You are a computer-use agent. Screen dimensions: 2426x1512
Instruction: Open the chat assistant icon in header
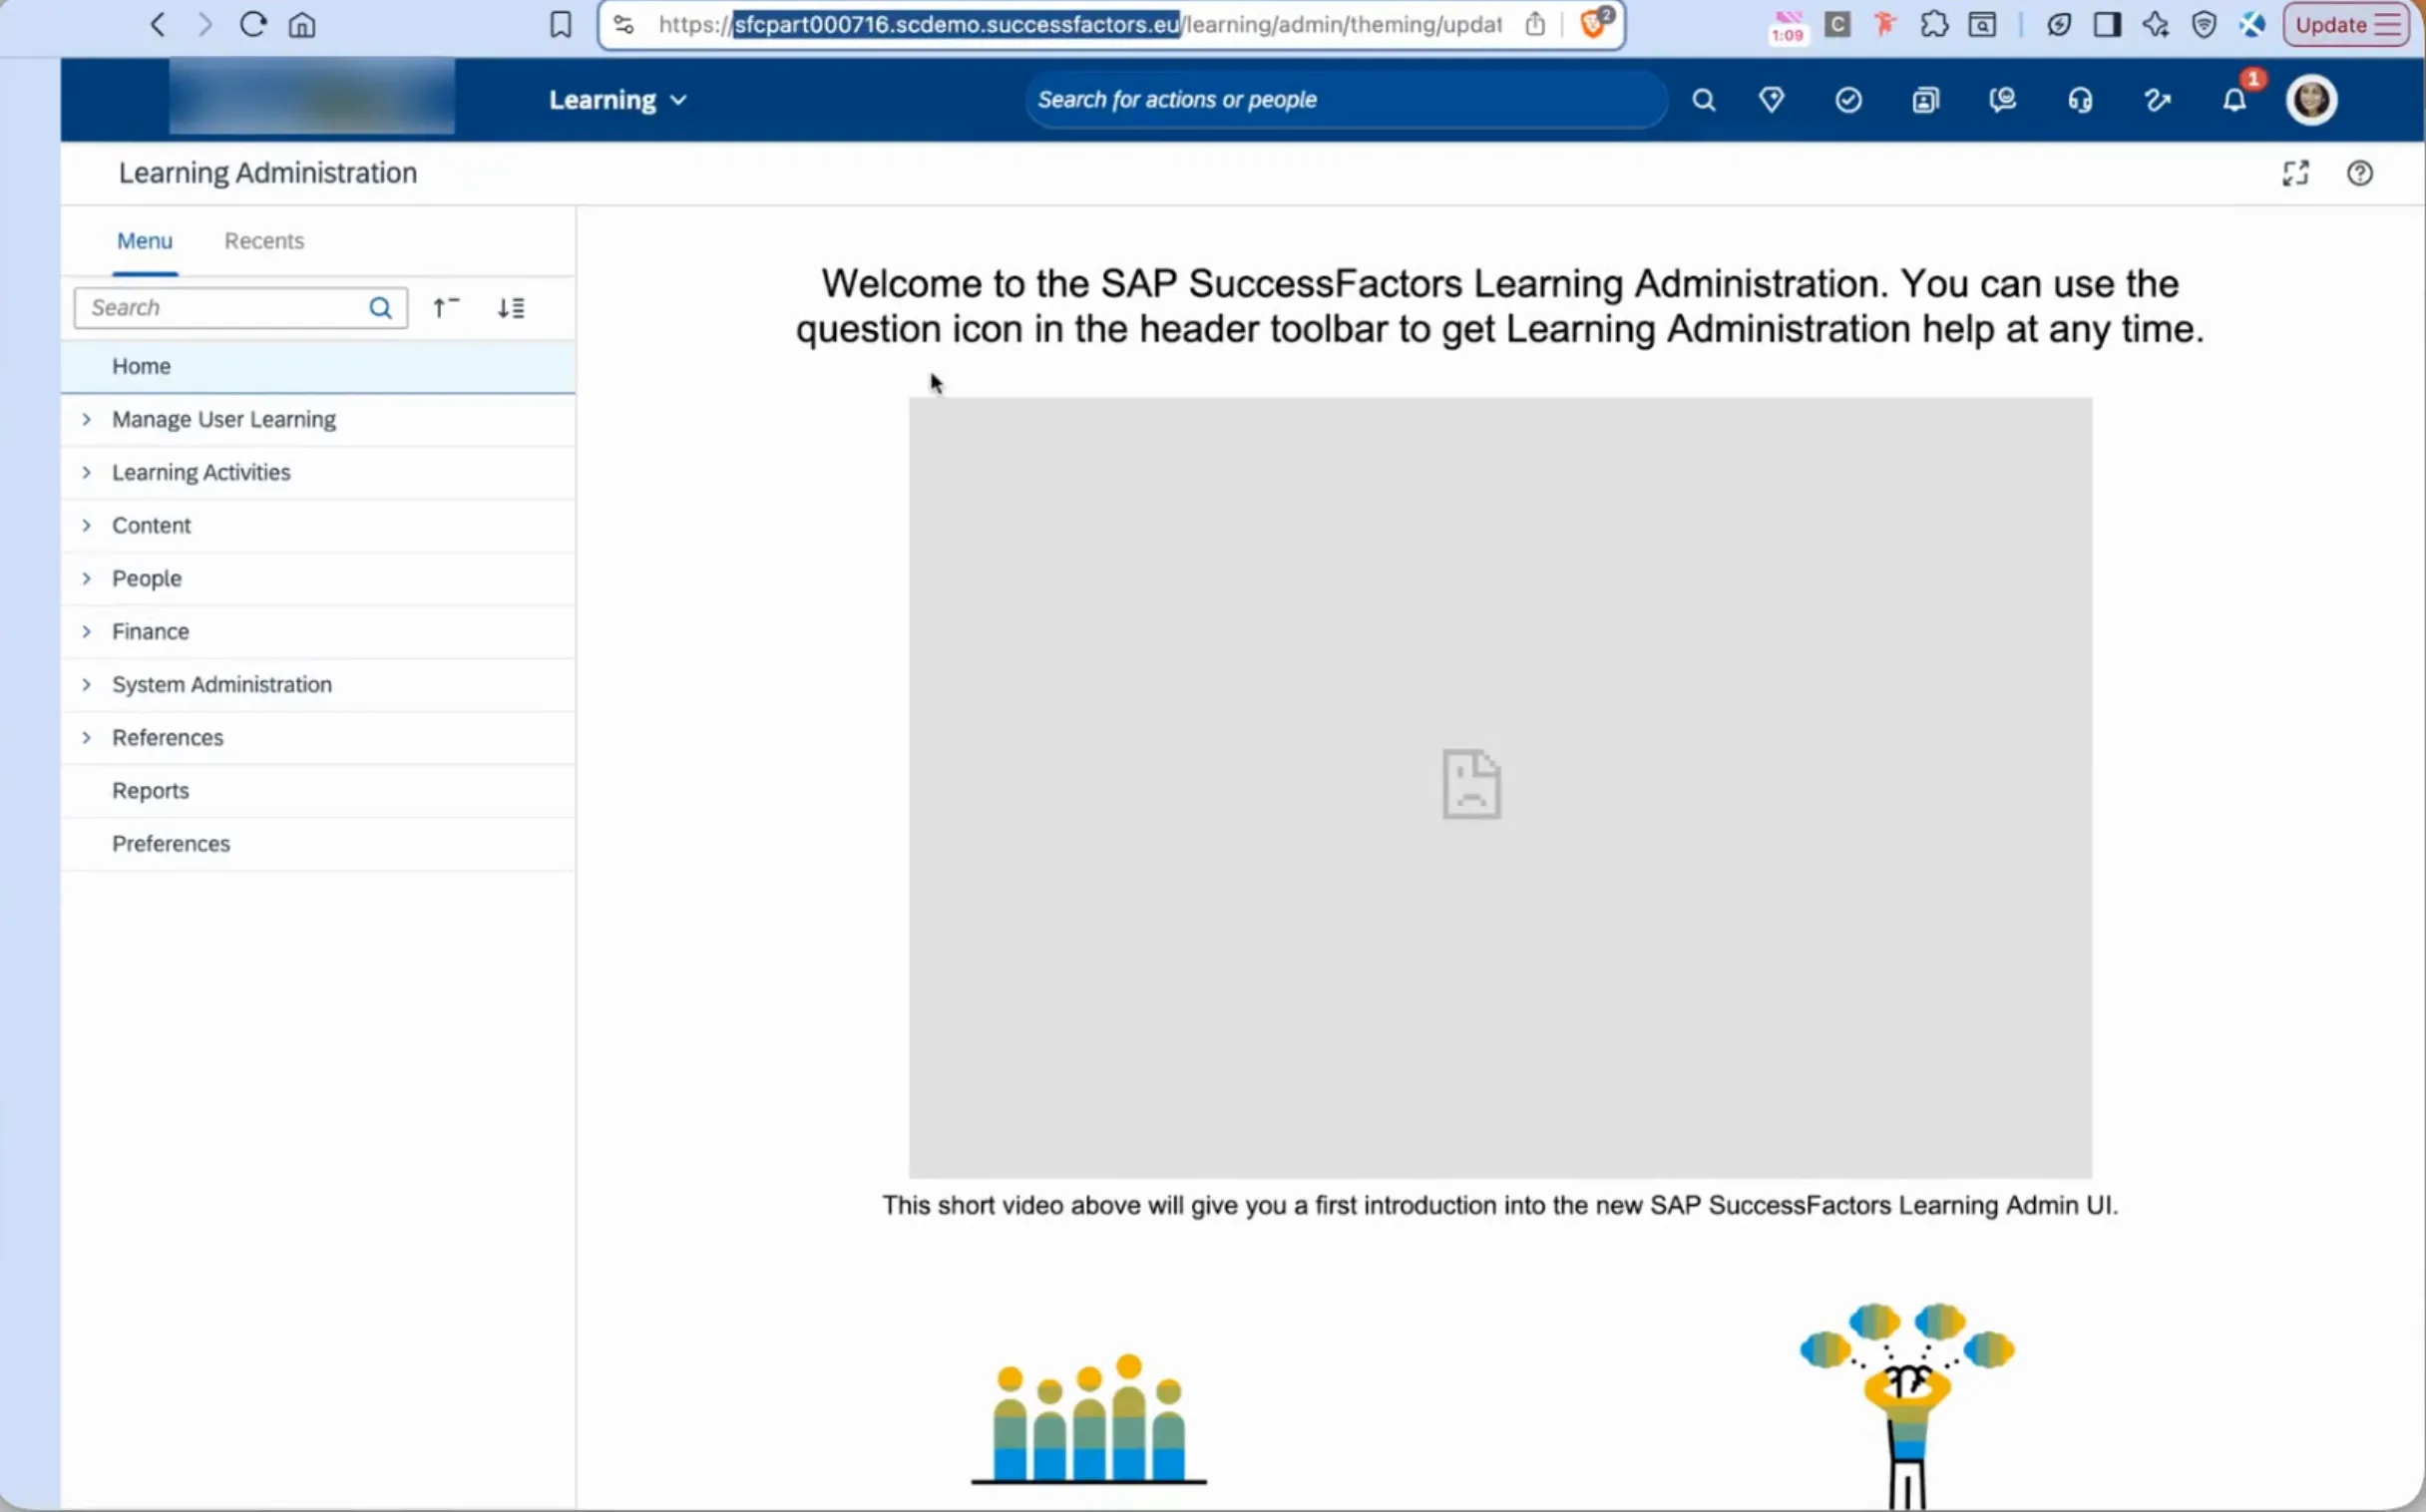point(2002,100)
